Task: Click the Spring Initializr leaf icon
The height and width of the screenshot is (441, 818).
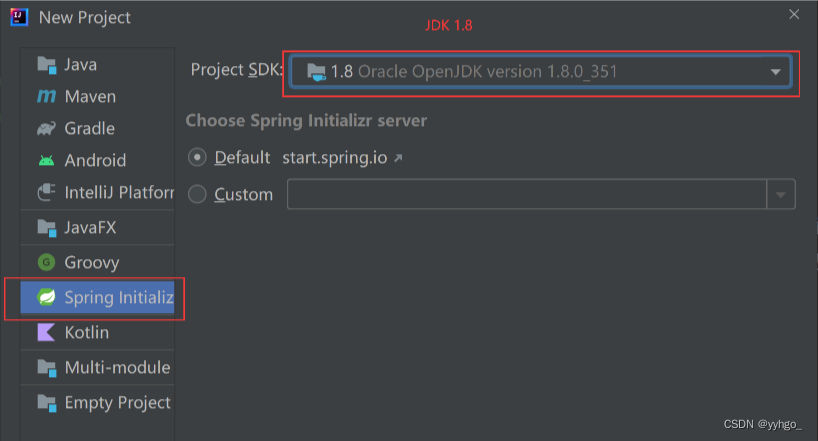Action: click(x=46, y=297)
